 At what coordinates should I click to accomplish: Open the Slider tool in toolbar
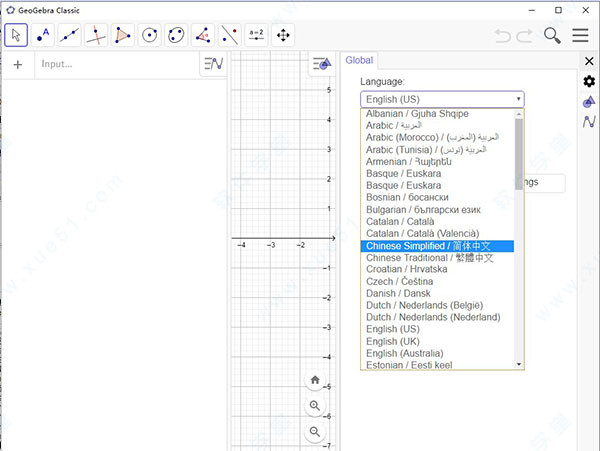tap(256, 35)
